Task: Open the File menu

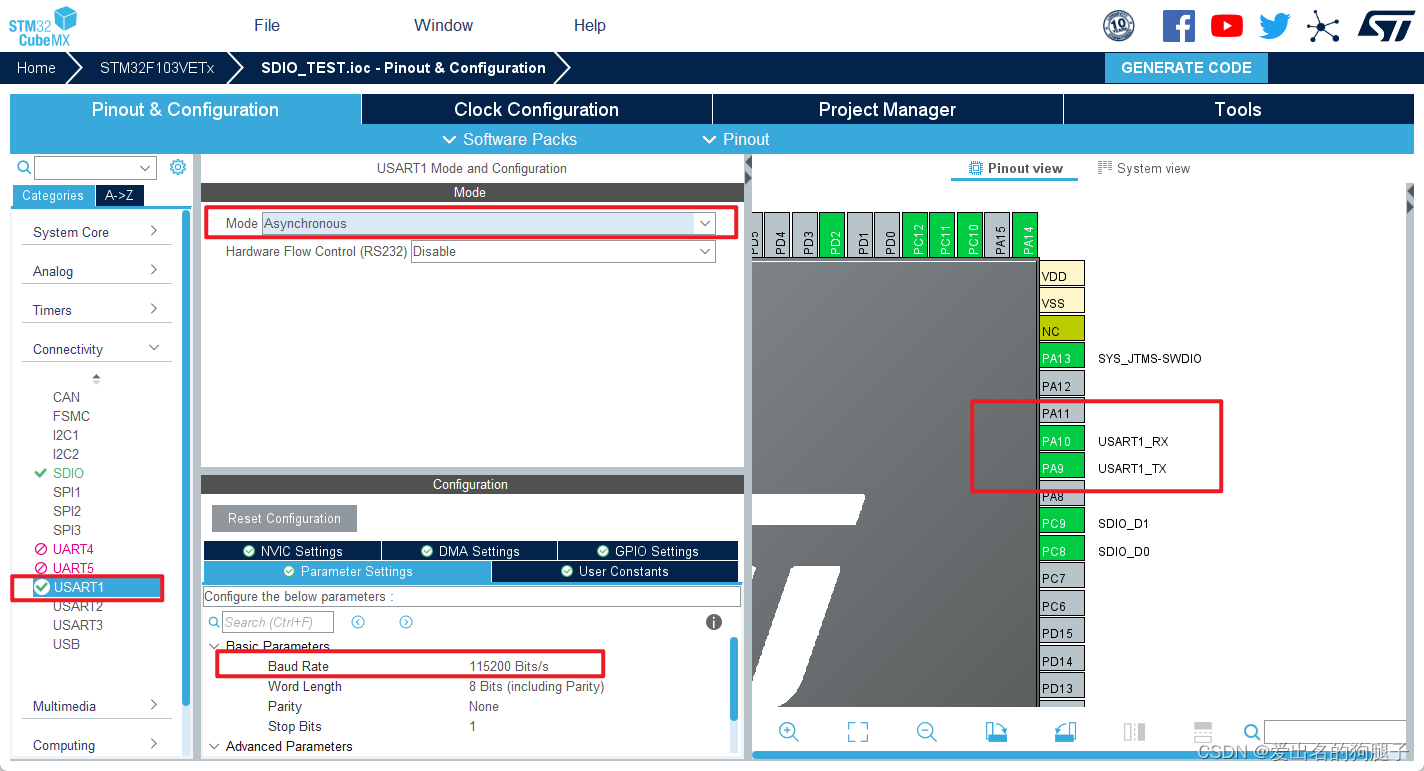Action: [267, 26]
